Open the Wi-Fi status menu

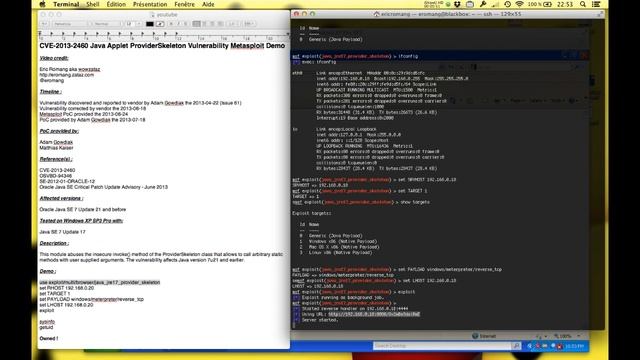519,4
